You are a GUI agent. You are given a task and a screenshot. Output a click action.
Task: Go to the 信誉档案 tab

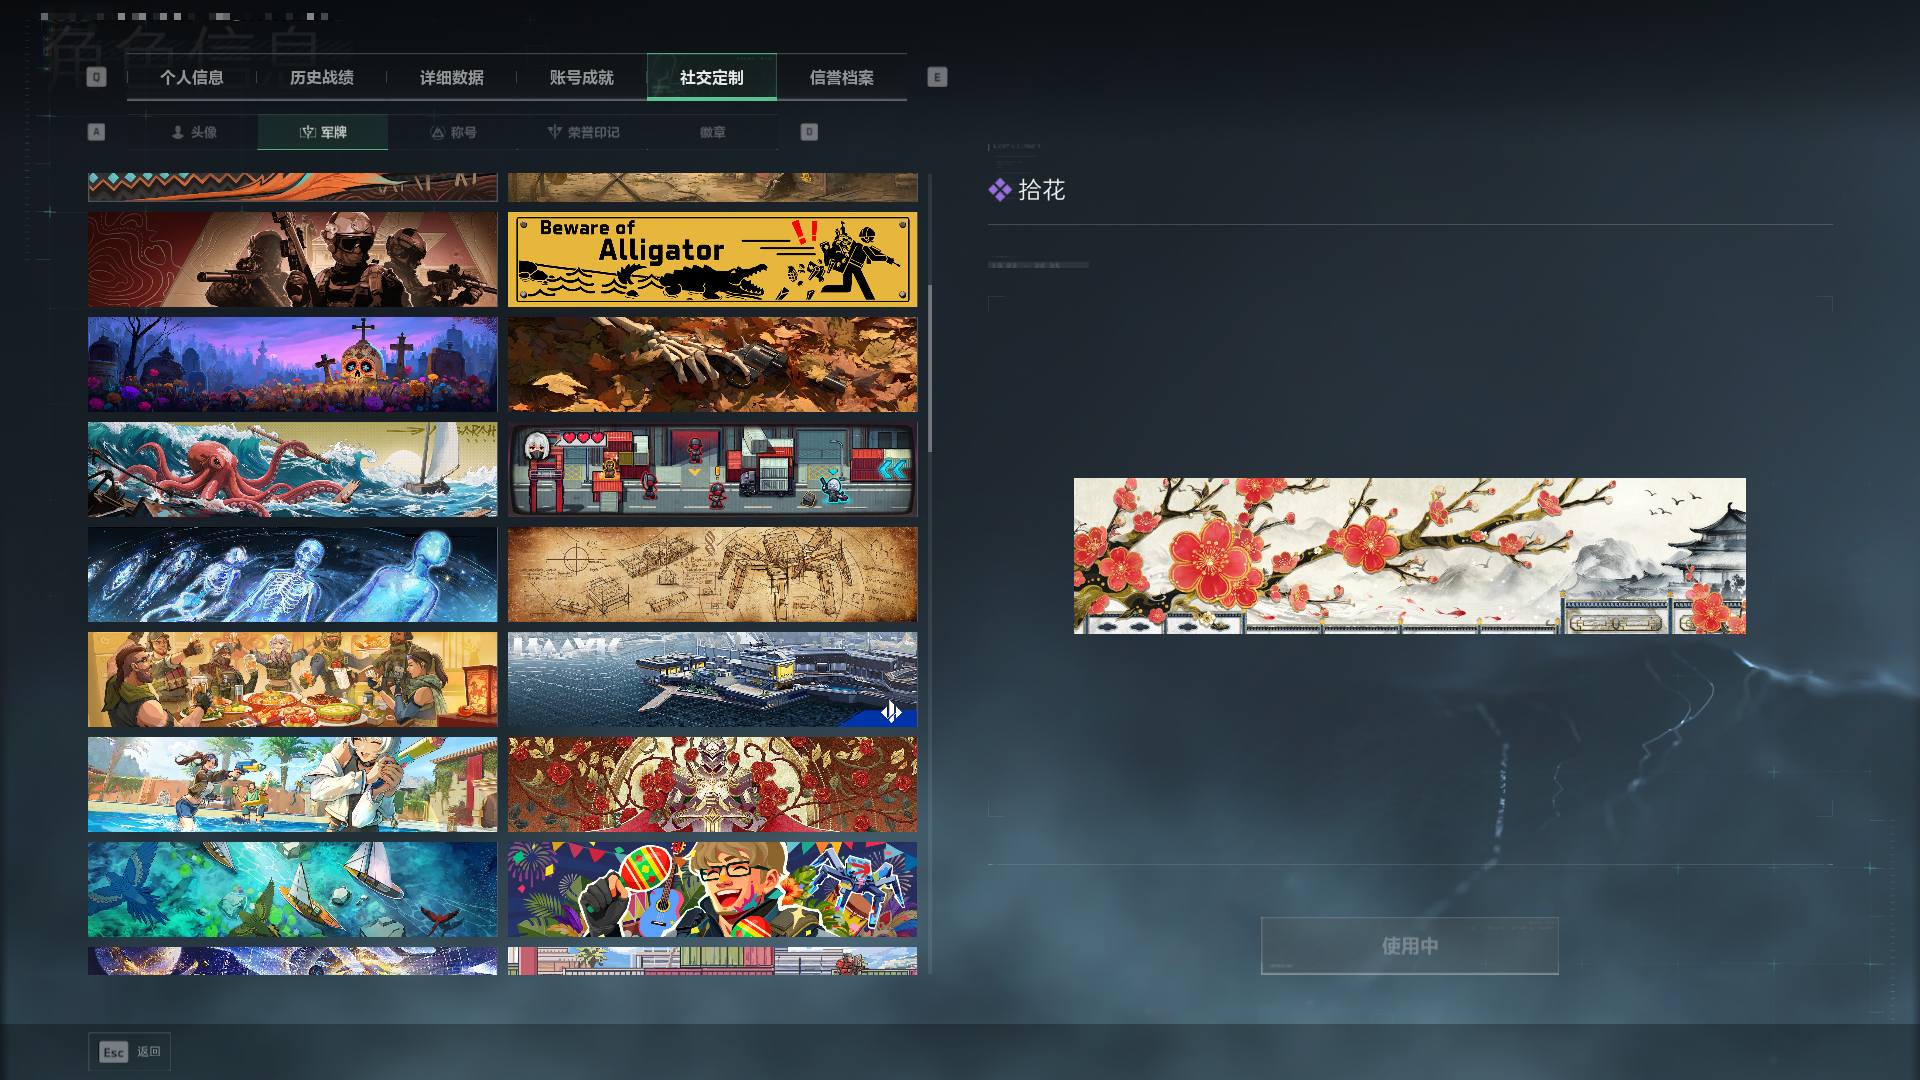coord(842,77)
